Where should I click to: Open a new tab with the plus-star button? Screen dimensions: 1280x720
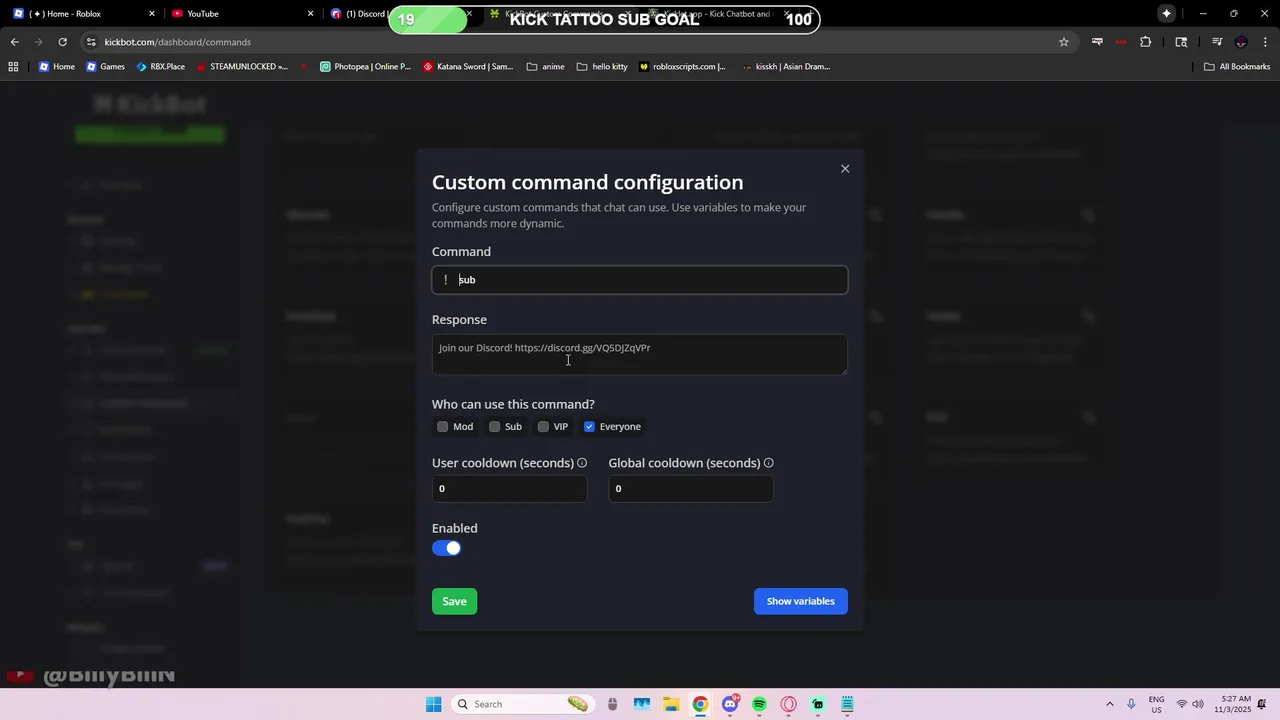point(1166,14)
